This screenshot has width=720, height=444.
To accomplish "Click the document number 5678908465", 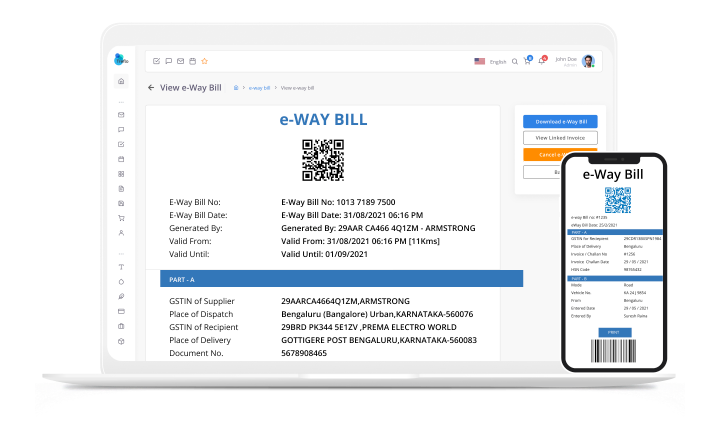I will tap(304, 353).
